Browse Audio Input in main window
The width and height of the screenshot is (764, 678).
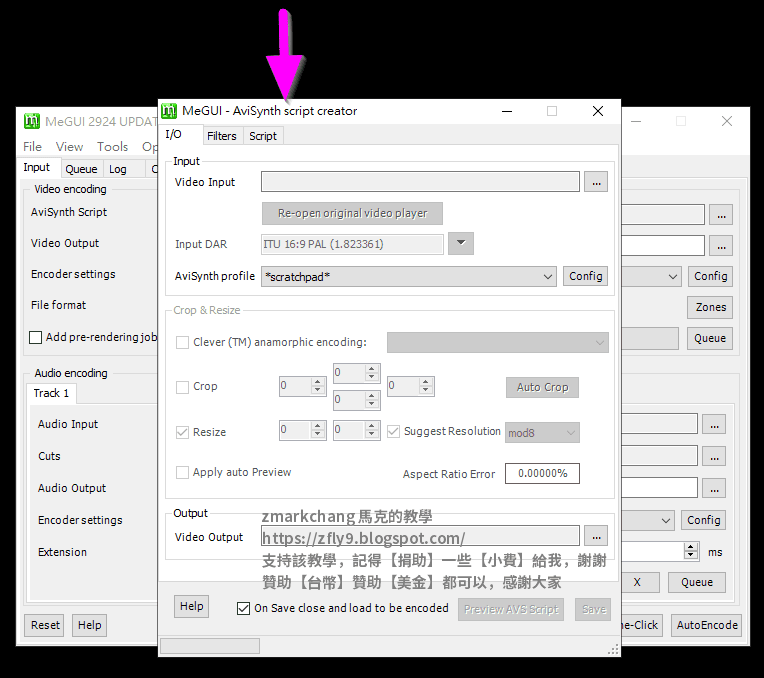click(x=714, y=425)
